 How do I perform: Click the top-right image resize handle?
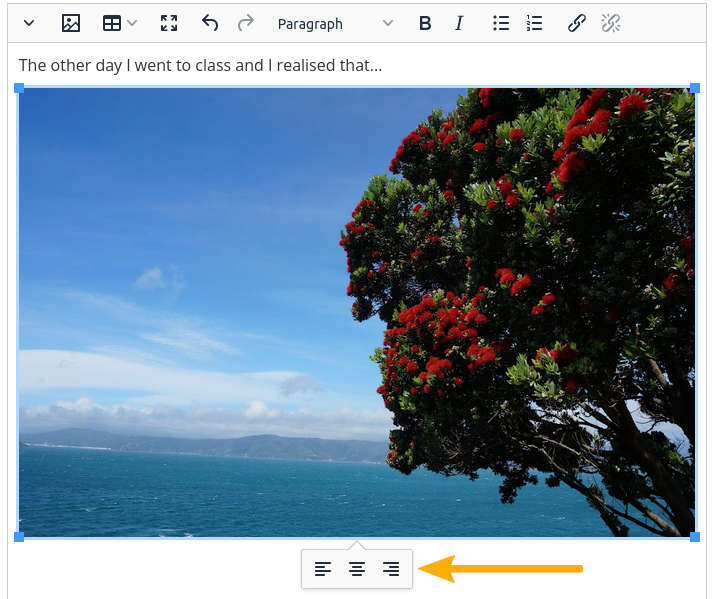click(695, 89)
